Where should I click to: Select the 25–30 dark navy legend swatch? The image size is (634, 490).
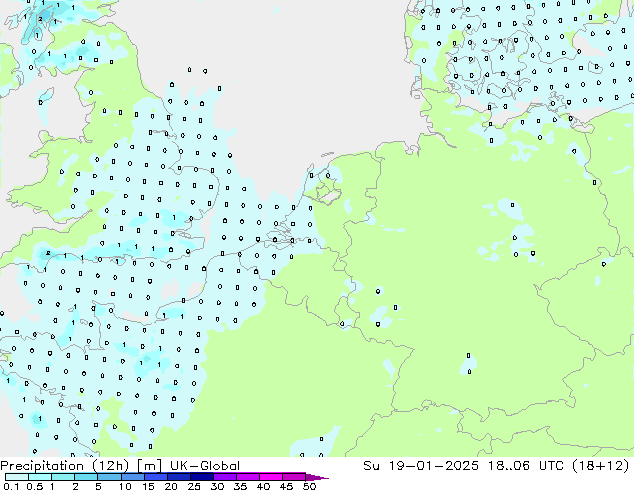pos(202,477)
